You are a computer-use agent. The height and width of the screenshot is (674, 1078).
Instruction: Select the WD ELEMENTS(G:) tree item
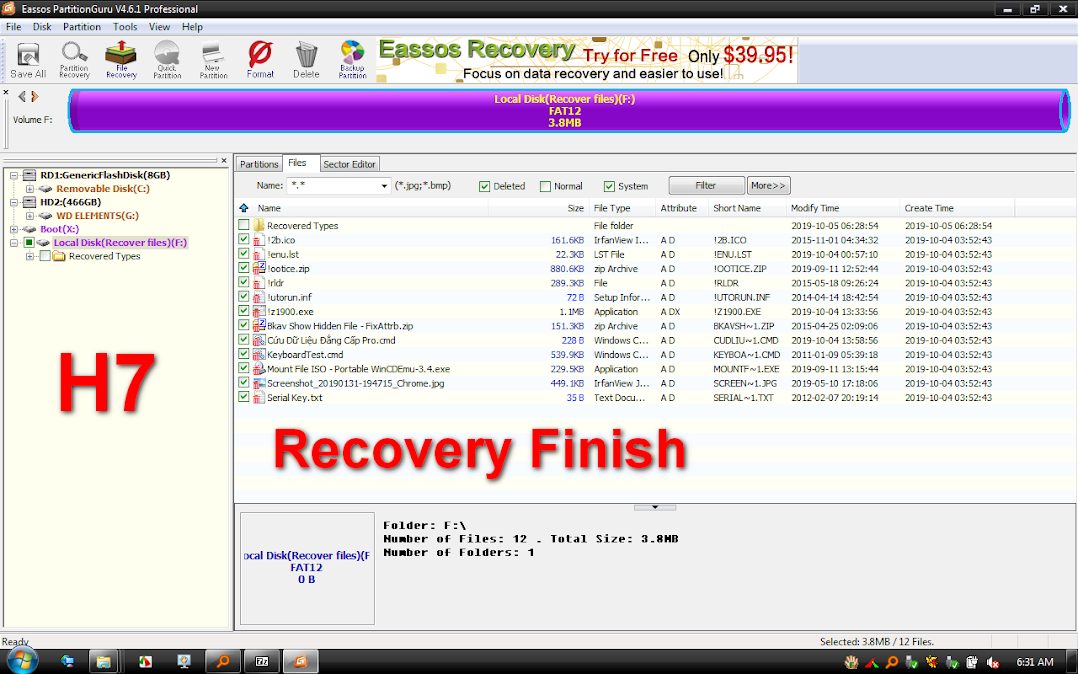point(97,216)
